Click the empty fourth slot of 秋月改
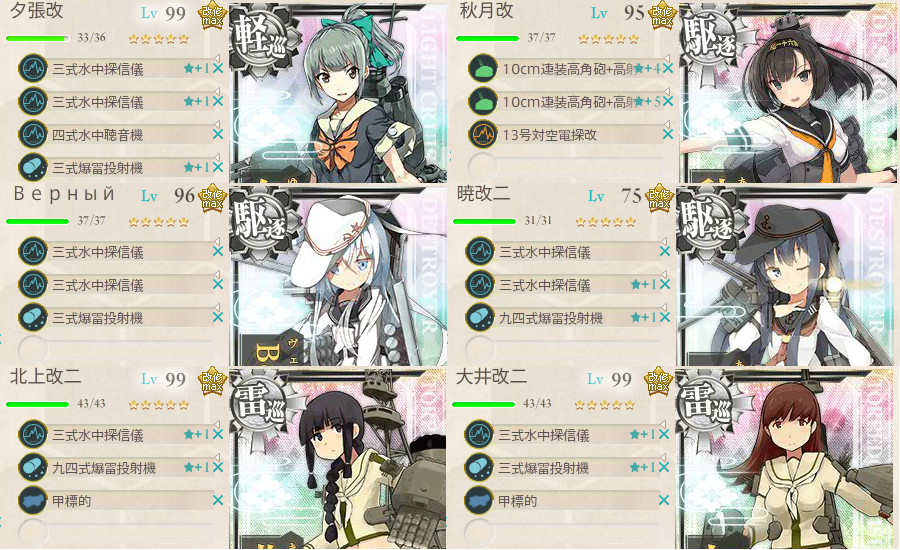900x550 pixels. pyautogui.click(x=568, y=167)
